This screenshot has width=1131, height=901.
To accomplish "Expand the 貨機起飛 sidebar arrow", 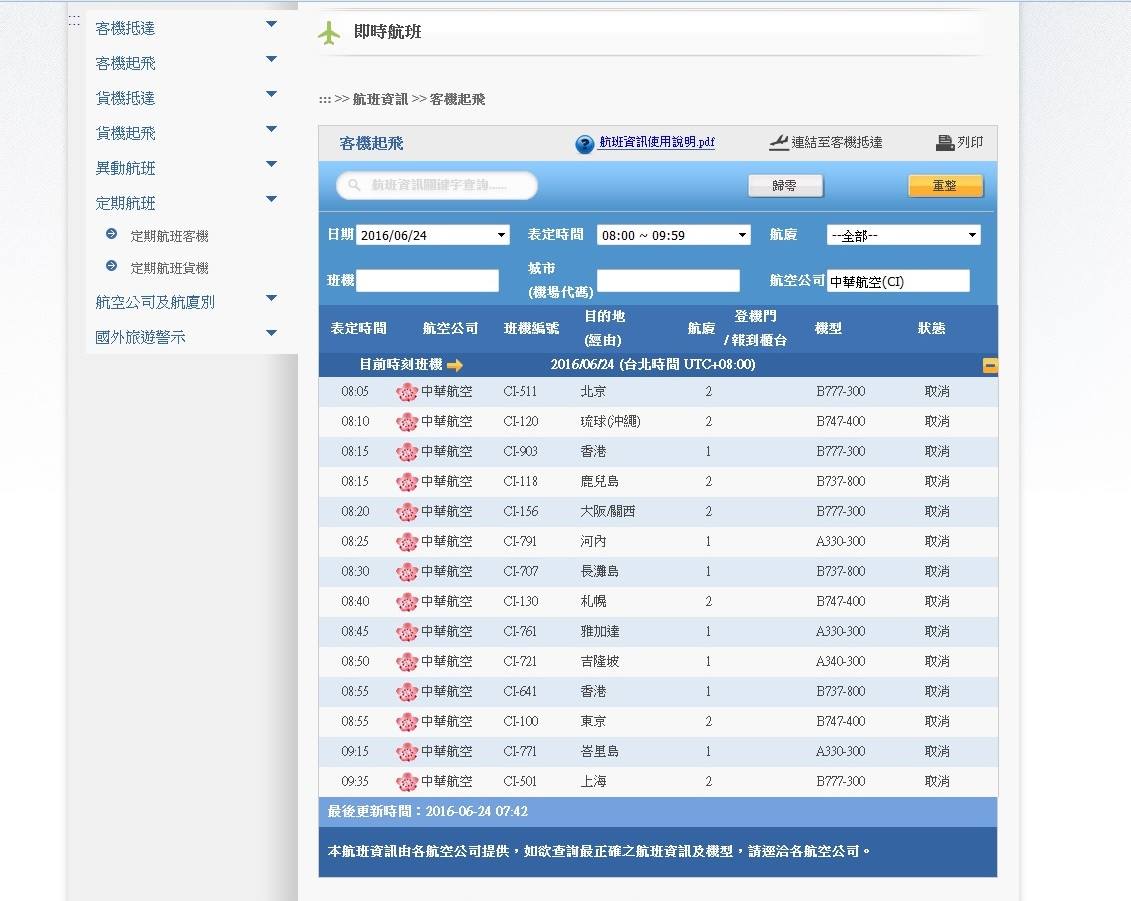I will pyautogui.click(x=271, y=129).
